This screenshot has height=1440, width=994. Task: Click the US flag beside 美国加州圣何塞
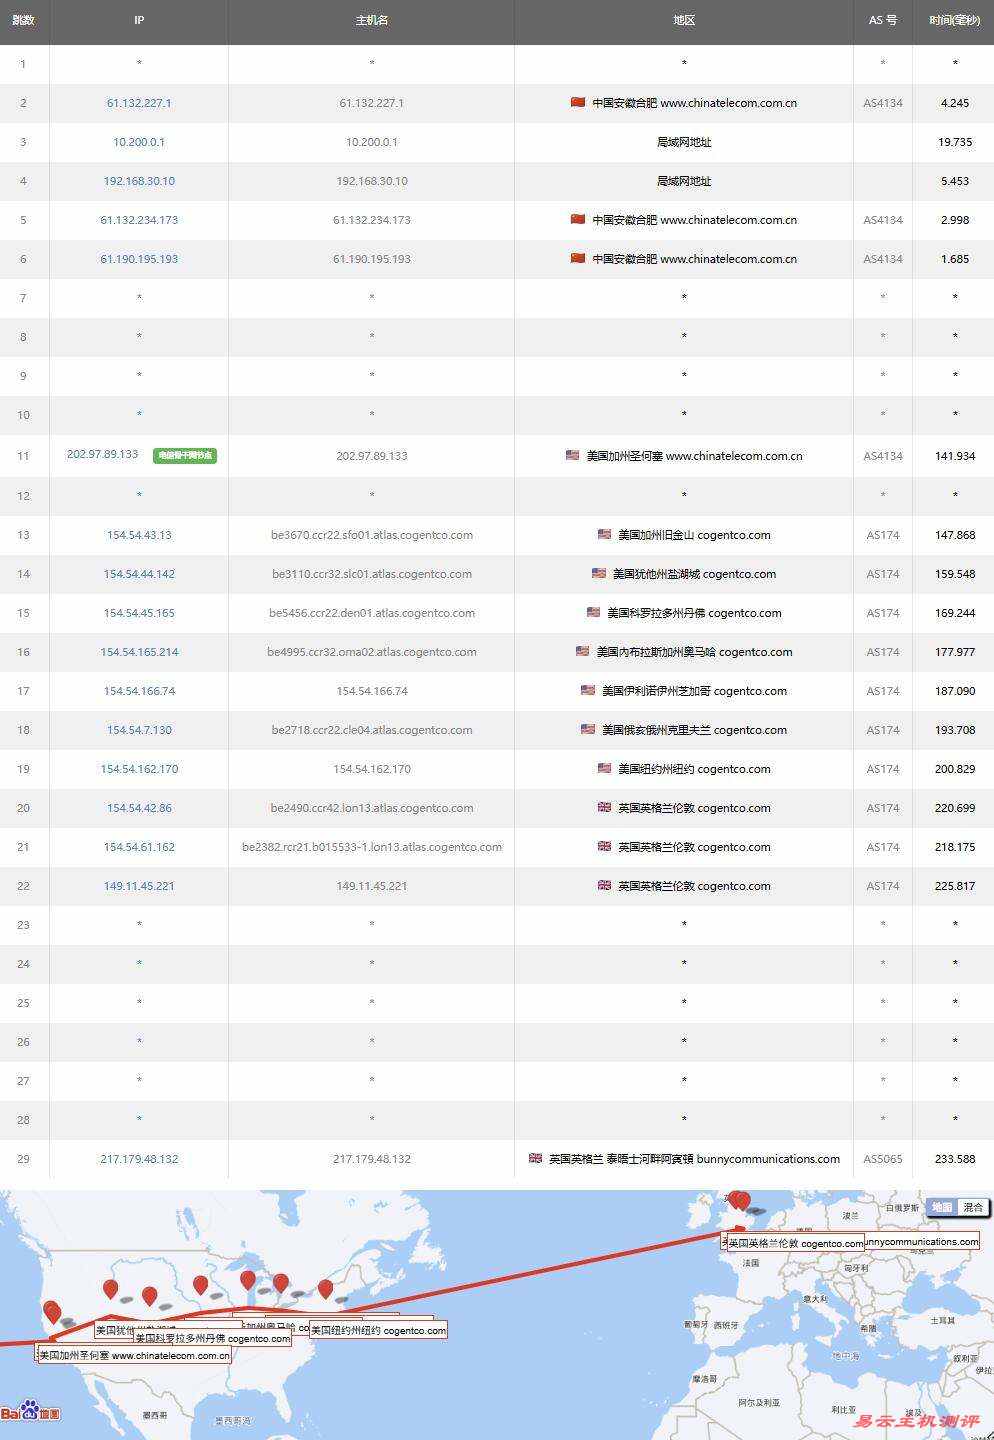(572, 455)
